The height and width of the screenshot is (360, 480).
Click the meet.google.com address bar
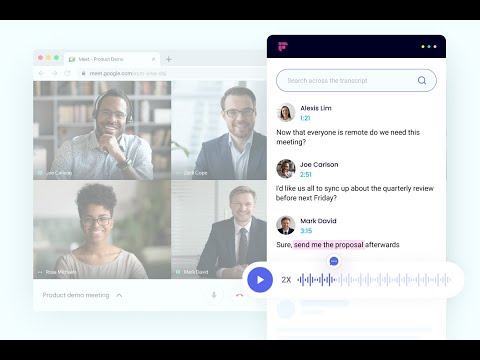172,73
